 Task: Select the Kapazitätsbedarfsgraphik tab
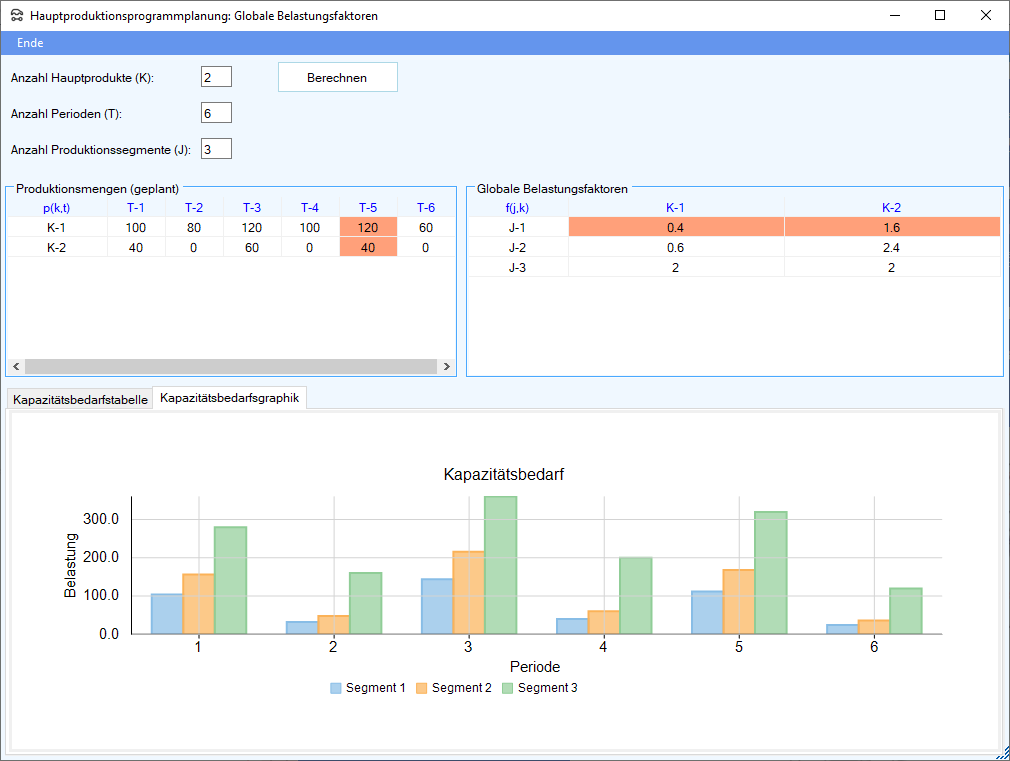229,397
